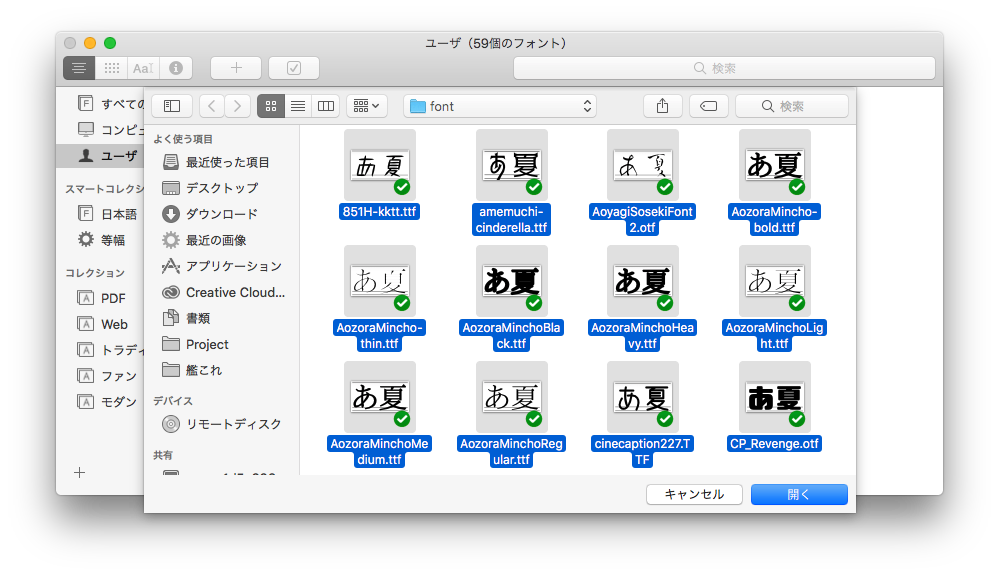Click the share button in dialog

[x=663, y=106]
